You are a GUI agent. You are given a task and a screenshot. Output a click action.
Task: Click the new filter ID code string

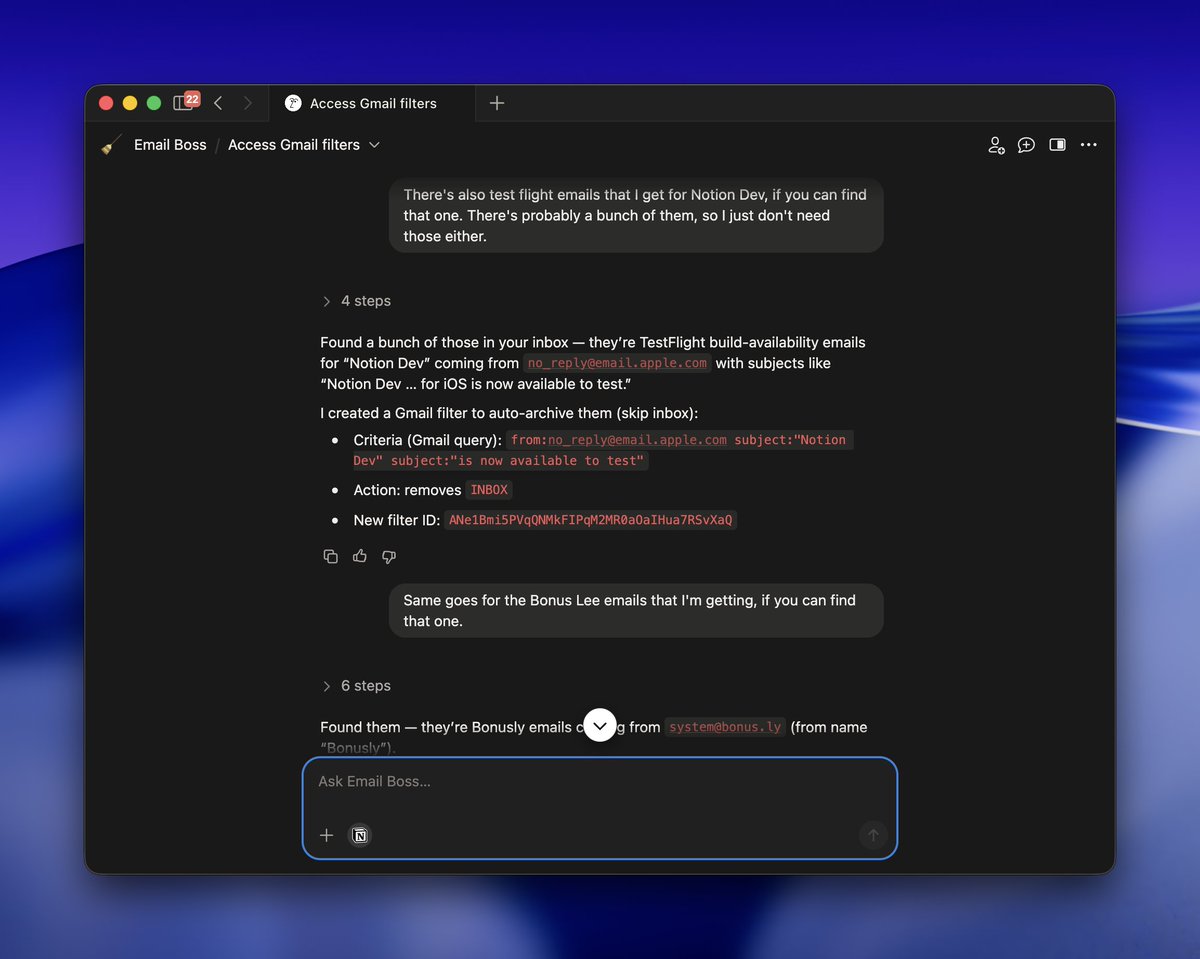coord(590,520)
